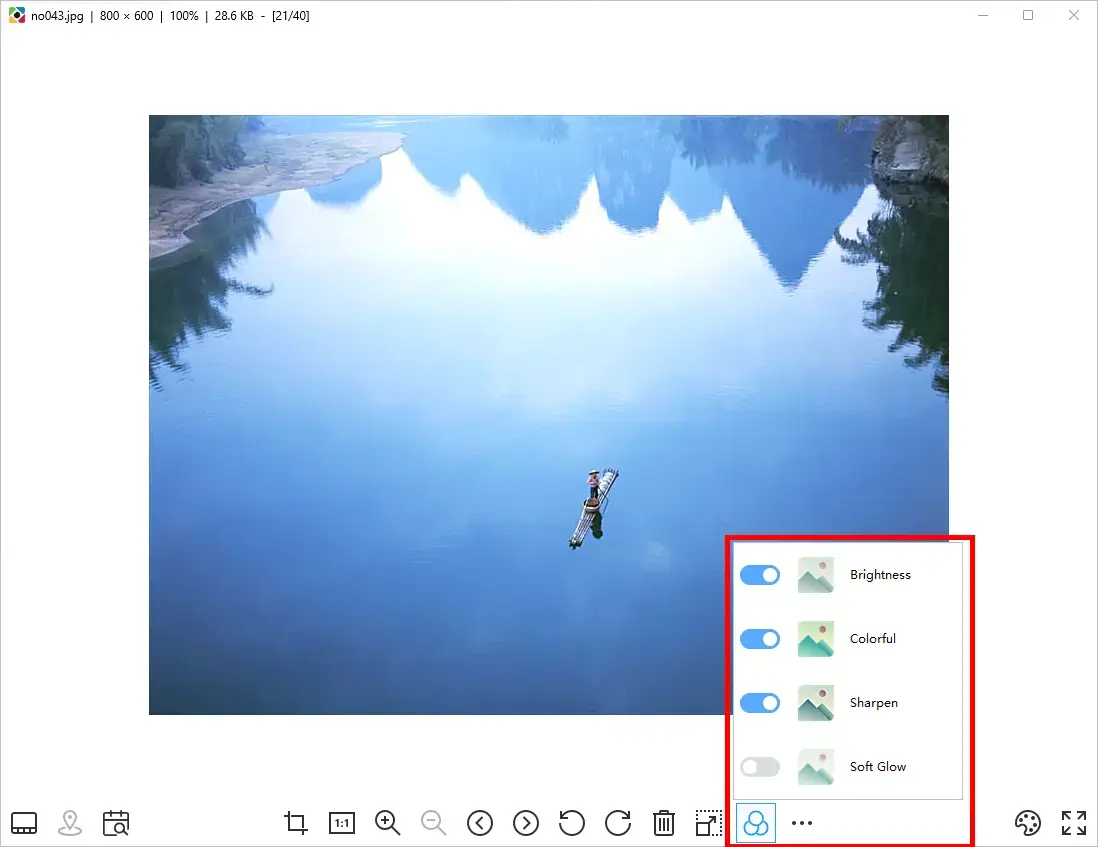
Task: Open the filters panel via triple-circle icon
Action: pos(756,823)
